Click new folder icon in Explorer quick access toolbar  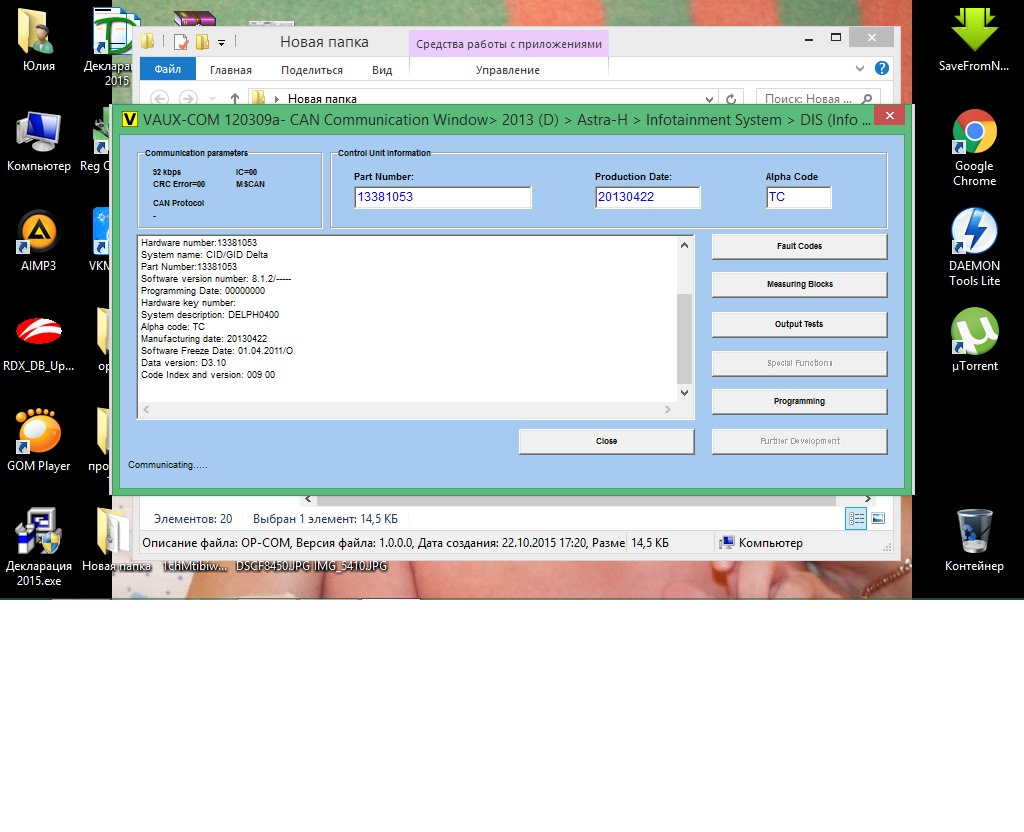click(202, 42)
